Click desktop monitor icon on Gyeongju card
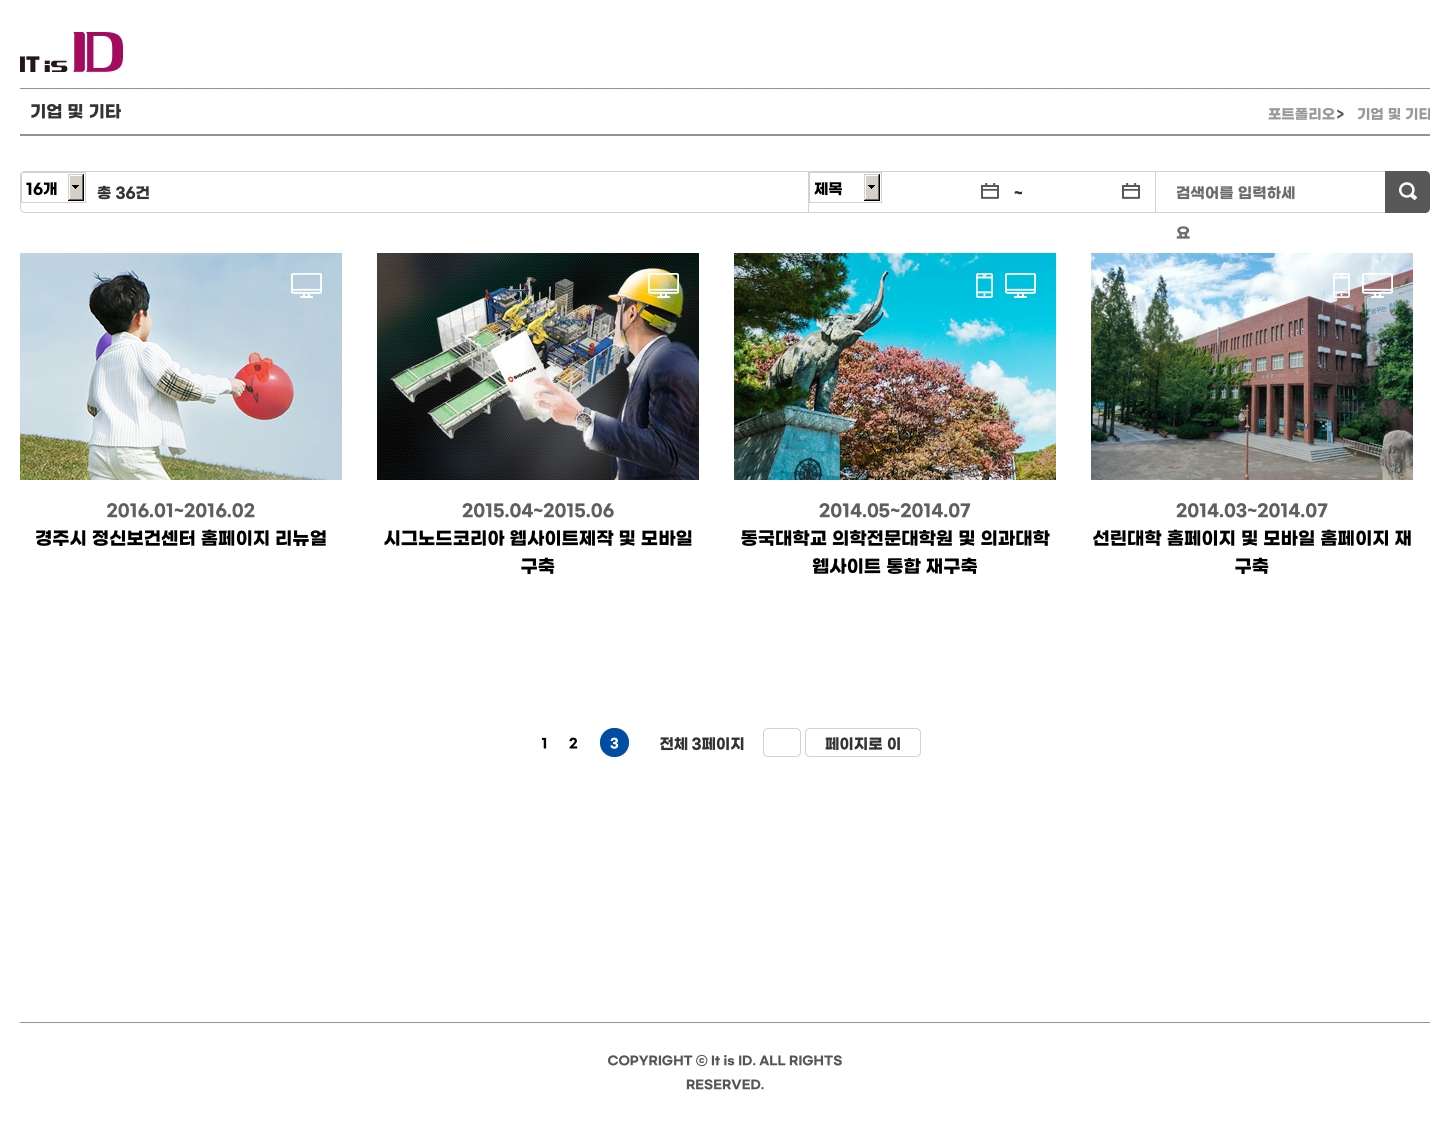The height and width of the screenshot is (1123, 1450). [x=306, y=285]
